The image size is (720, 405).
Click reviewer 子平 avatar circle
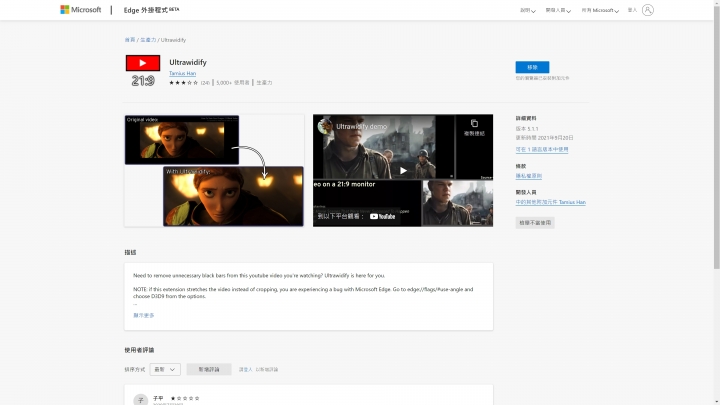141,400
